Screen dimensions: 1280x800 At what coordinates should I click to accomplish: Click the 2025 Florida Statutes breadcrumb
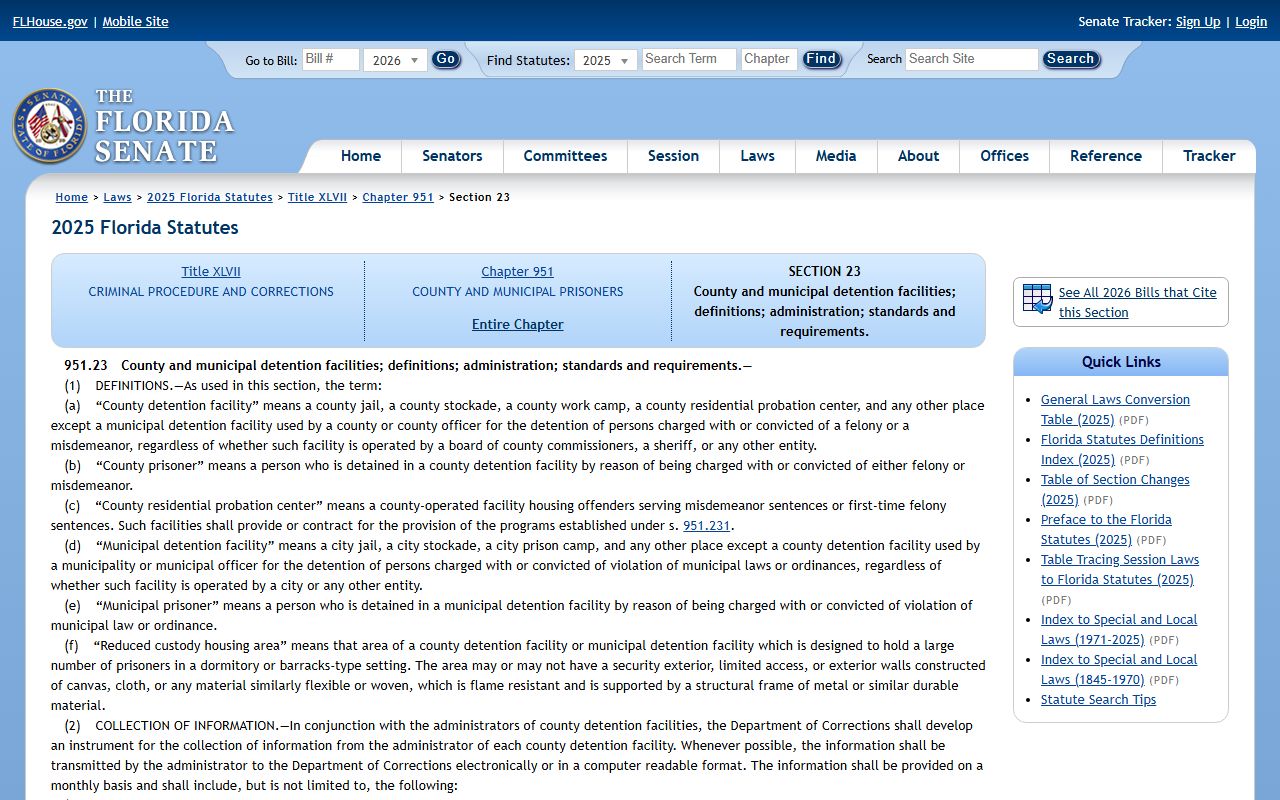(210, 197)
